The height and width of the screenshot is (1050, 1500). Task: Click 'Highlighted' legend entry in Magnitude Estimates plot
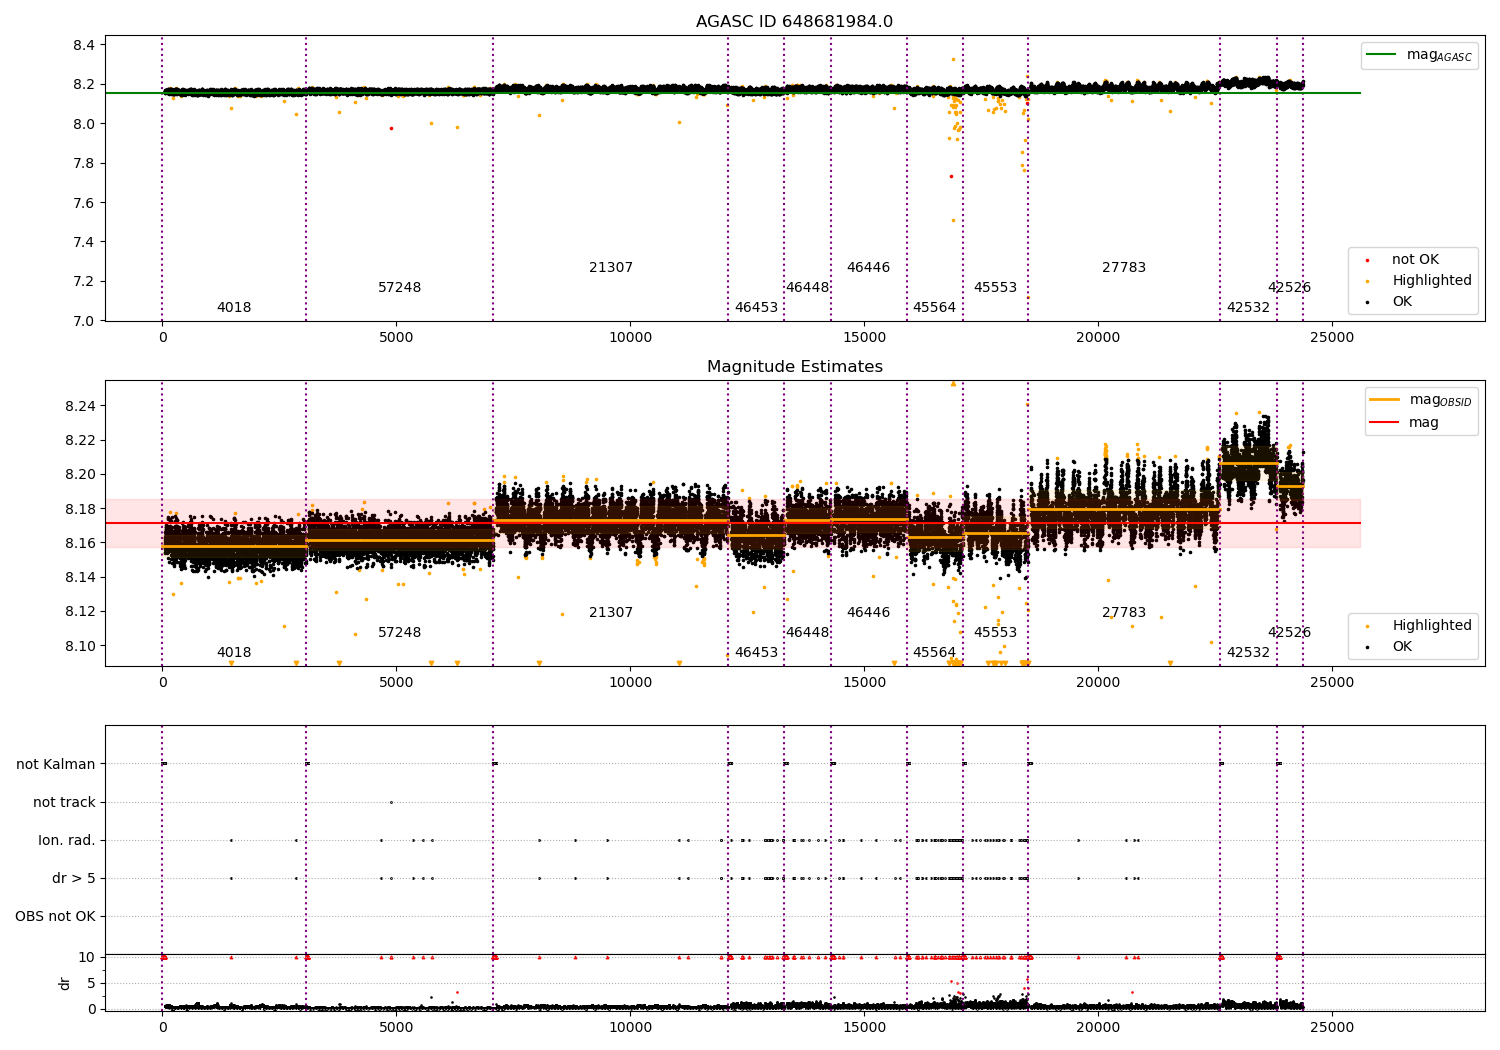1420,626
